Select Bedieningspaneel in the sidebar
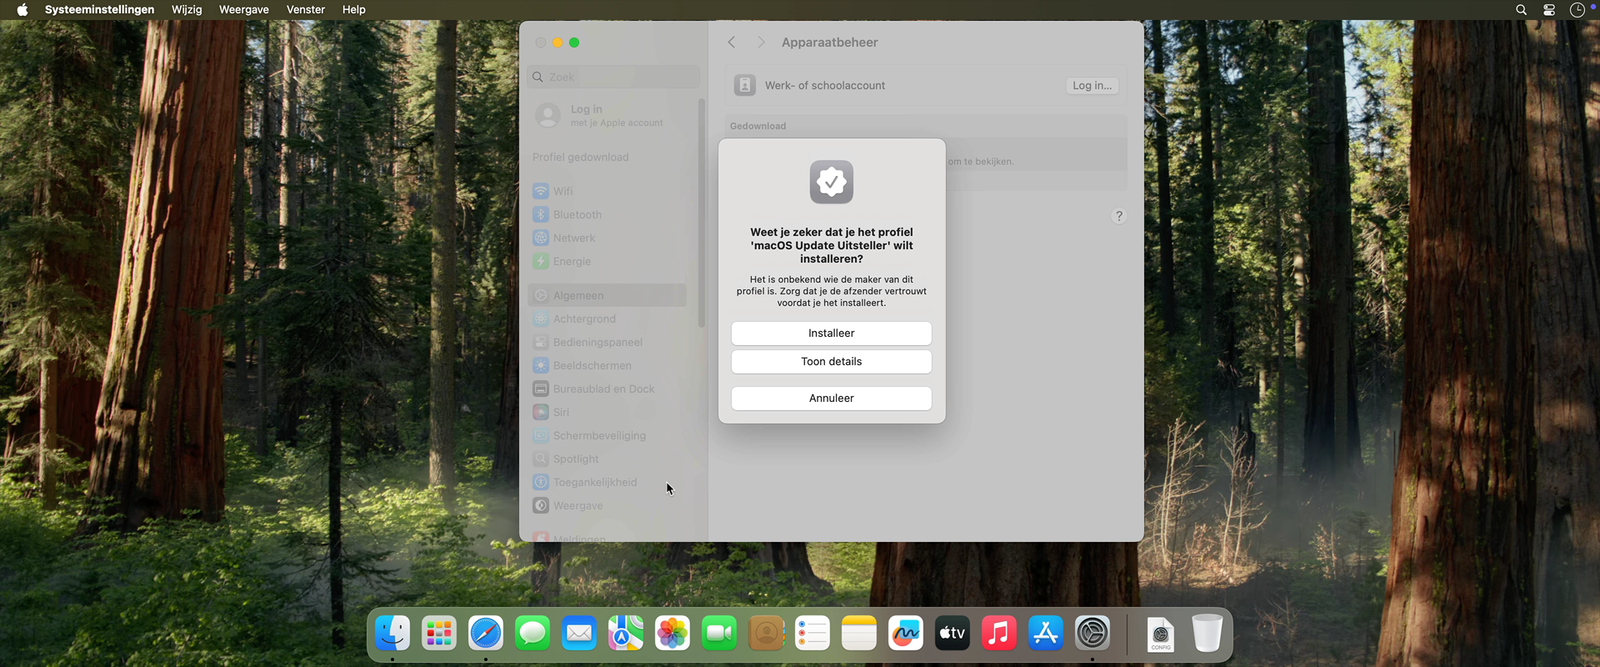Viewport: 1600px width, 667px height. [608, 342]
